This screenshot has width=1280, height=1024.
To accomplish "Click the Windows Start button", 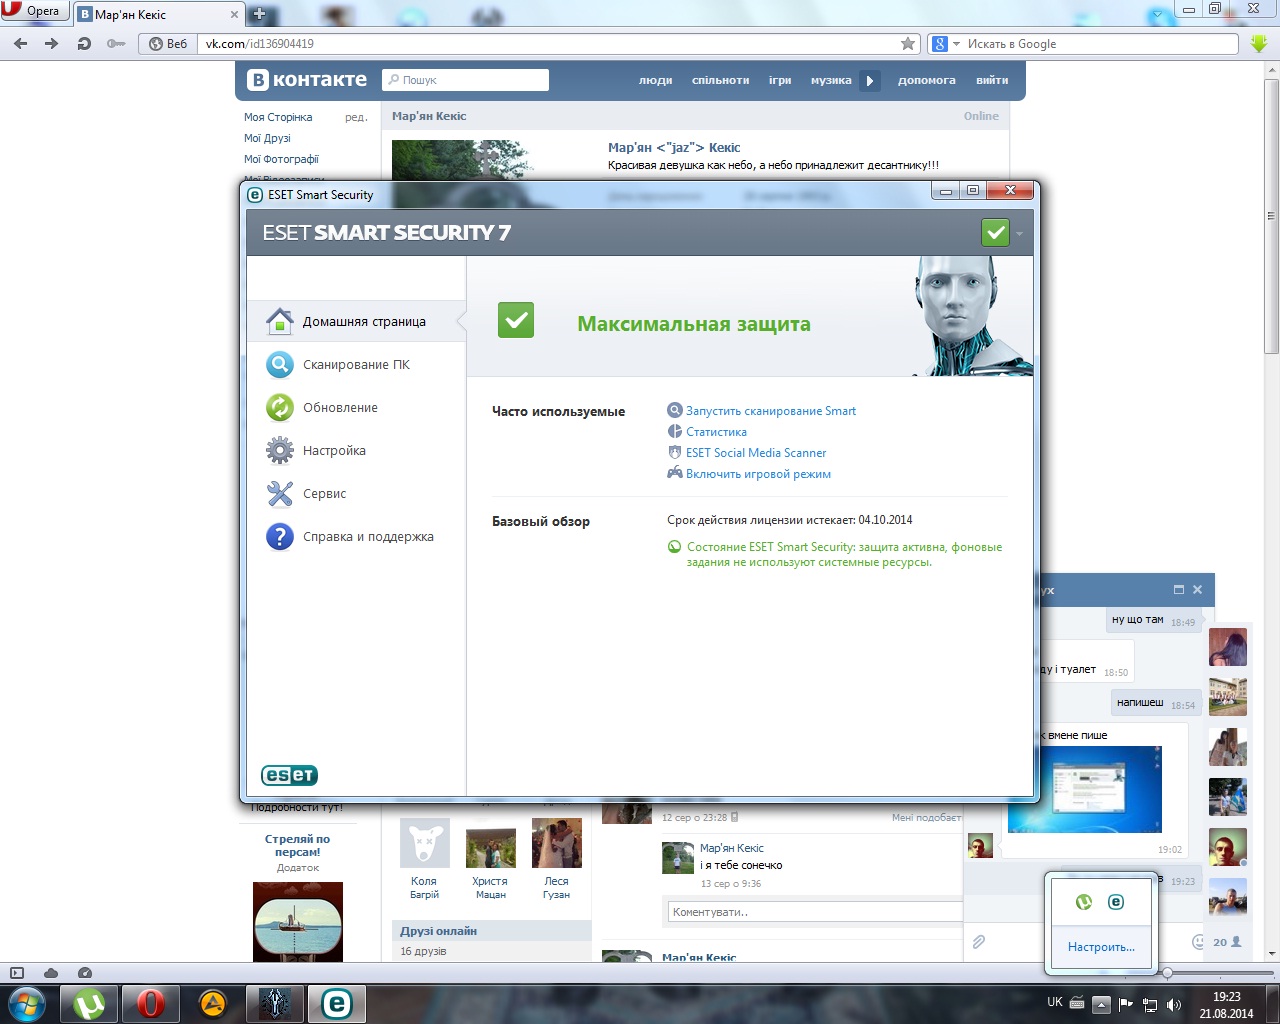I will click(x=27, y=1003).
